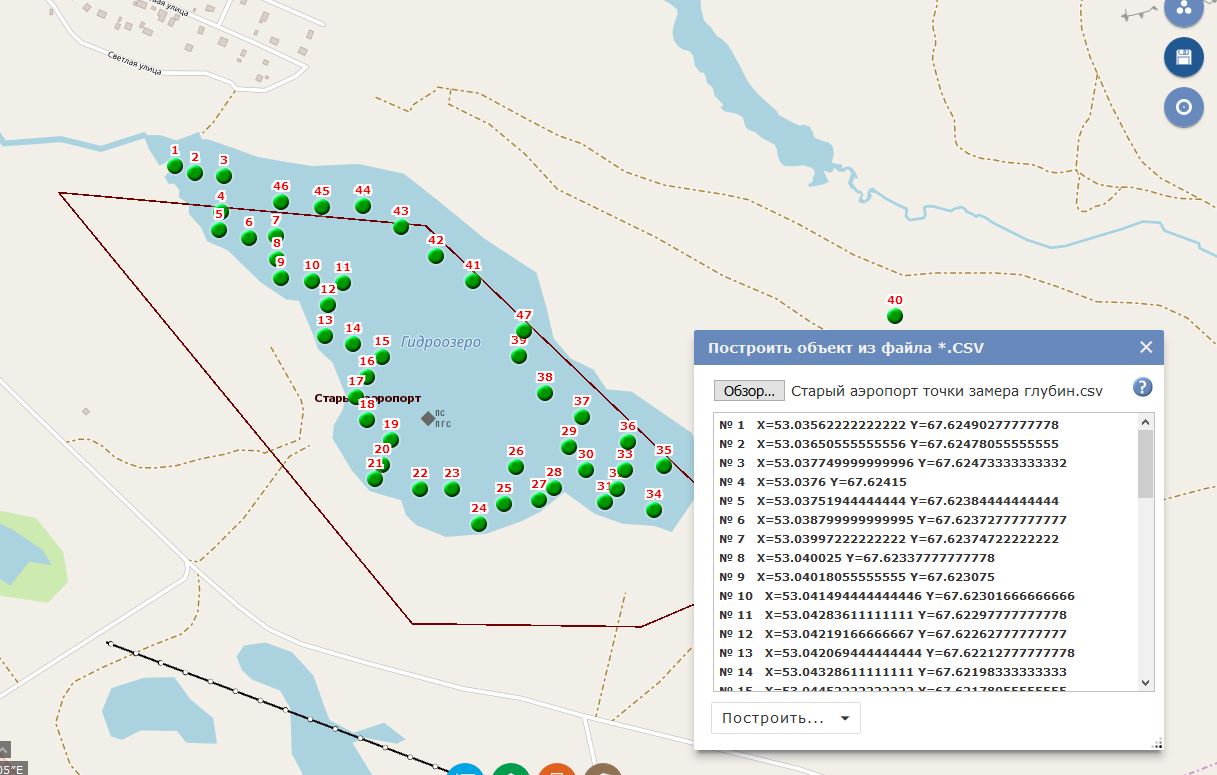Select map point marker 25
The image size is (1217, 775).
tap(504, 504)
